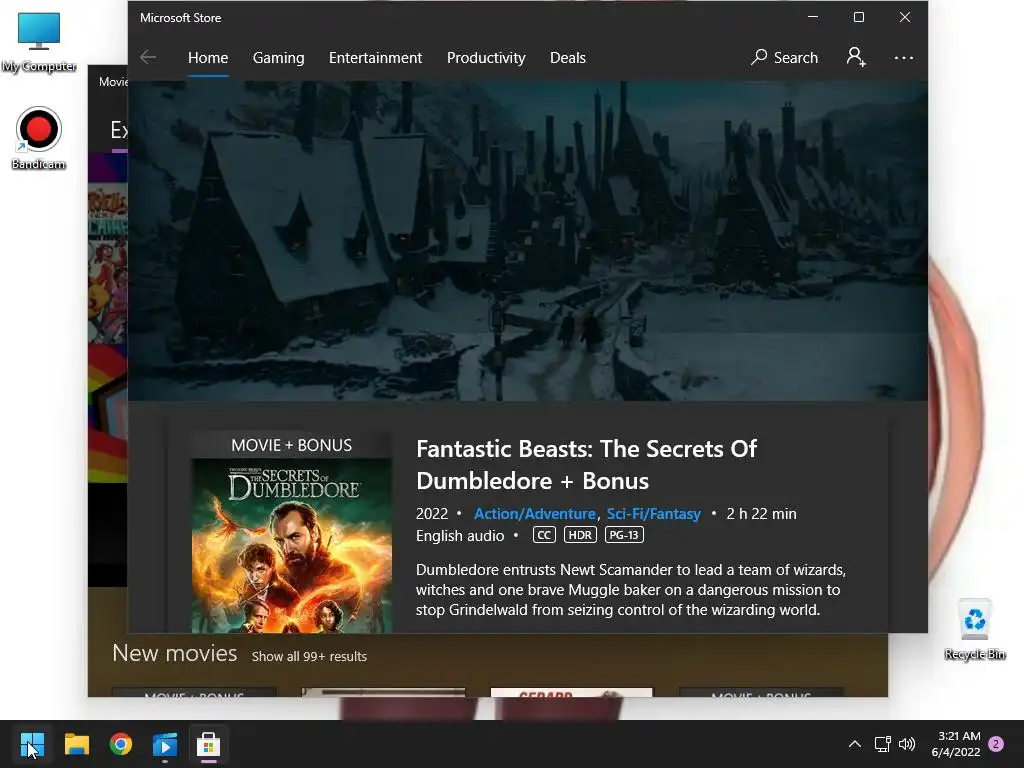Click Show all 99+ results in back window
The width and height of the screenshot is (1024, 768).
click(310, 656)
